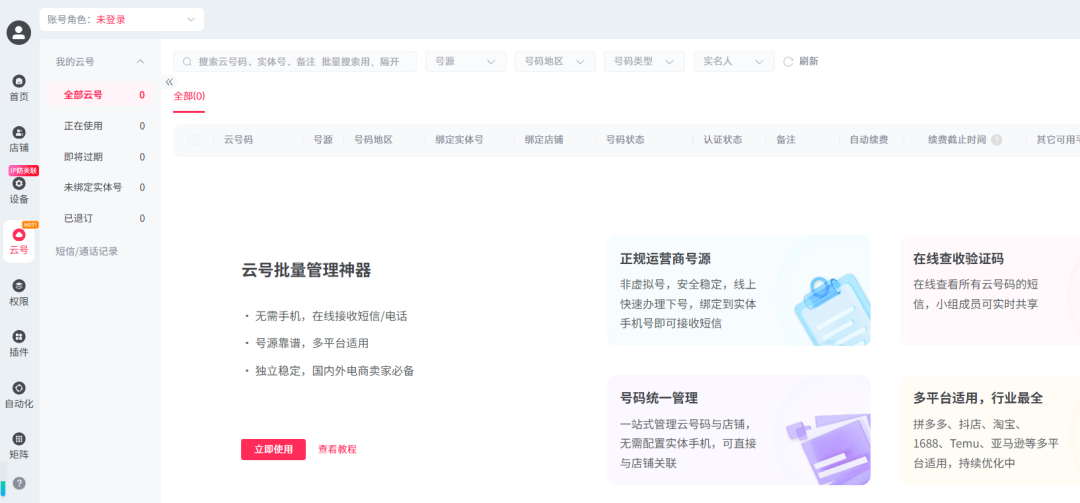Click the 正规运营商号源 card title

click(x=665, y=259)
